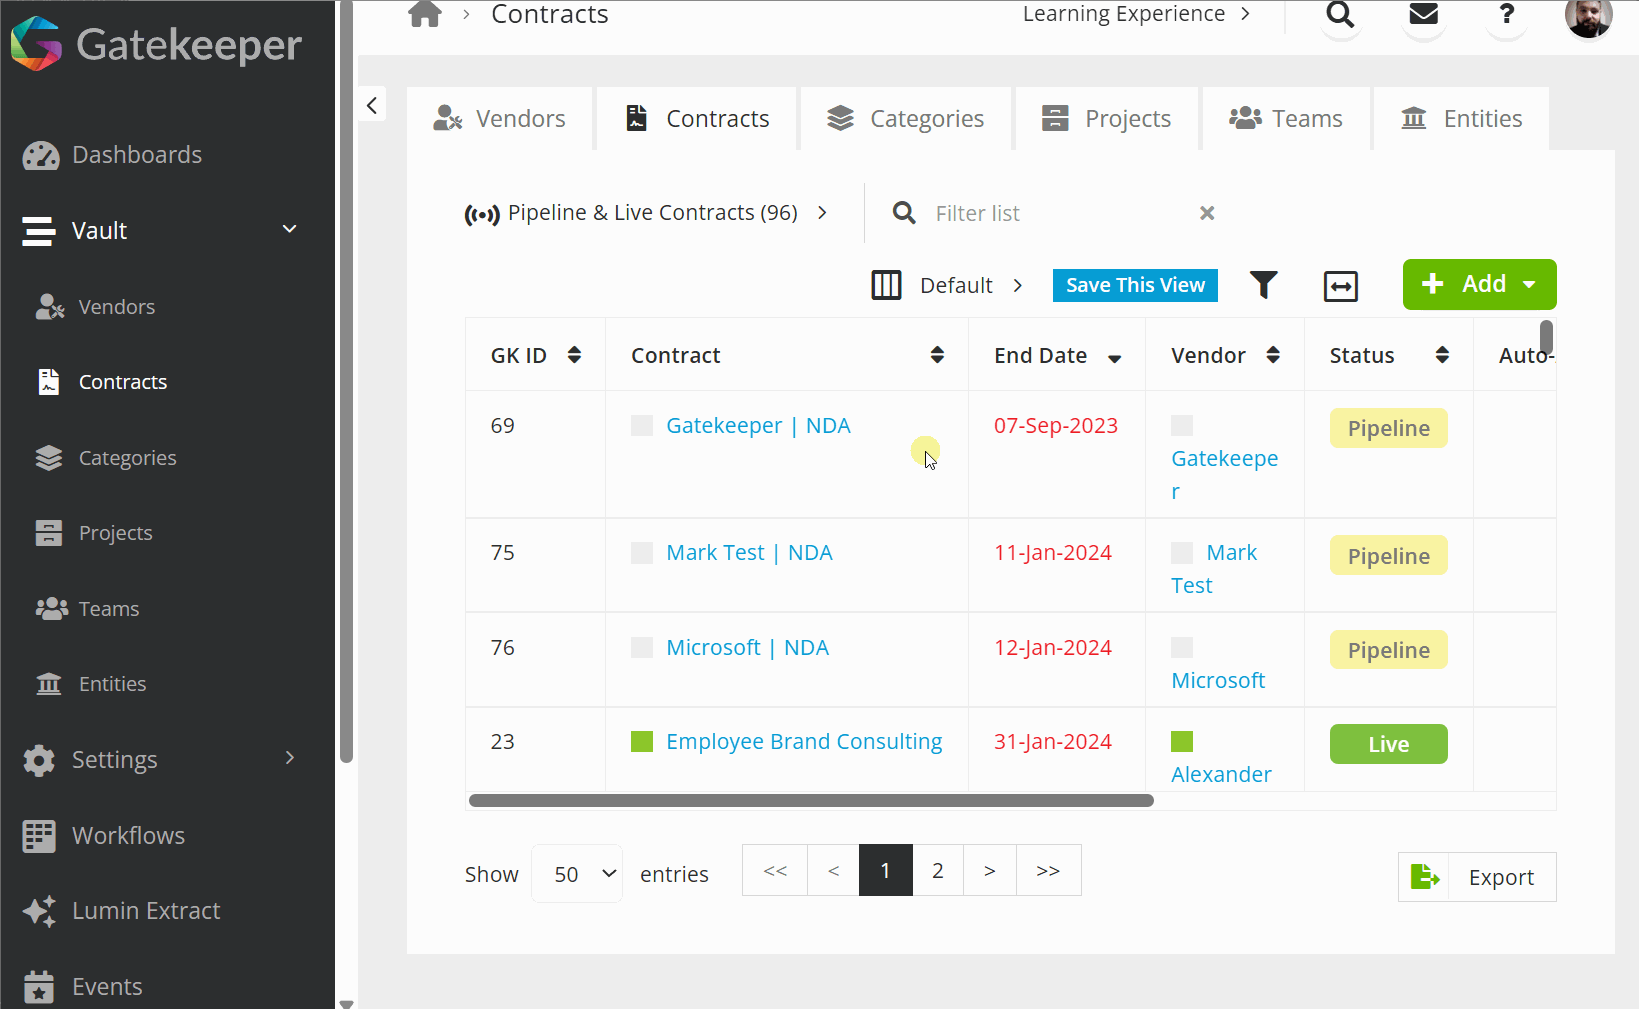
Task: Sort the Status column
Action: (1442, 355)
